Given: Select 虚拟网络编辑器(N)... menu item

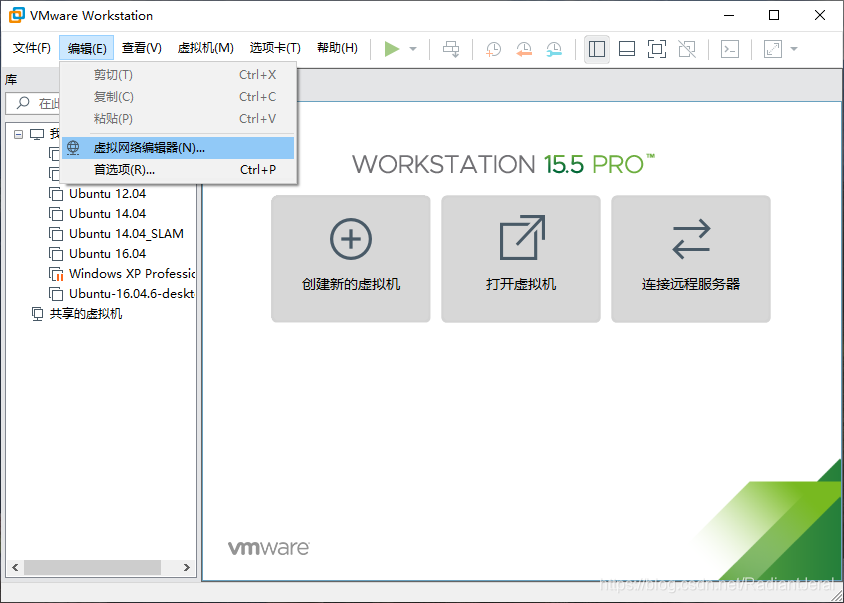Looking at the screenshot, I should [x=178, y=148].
